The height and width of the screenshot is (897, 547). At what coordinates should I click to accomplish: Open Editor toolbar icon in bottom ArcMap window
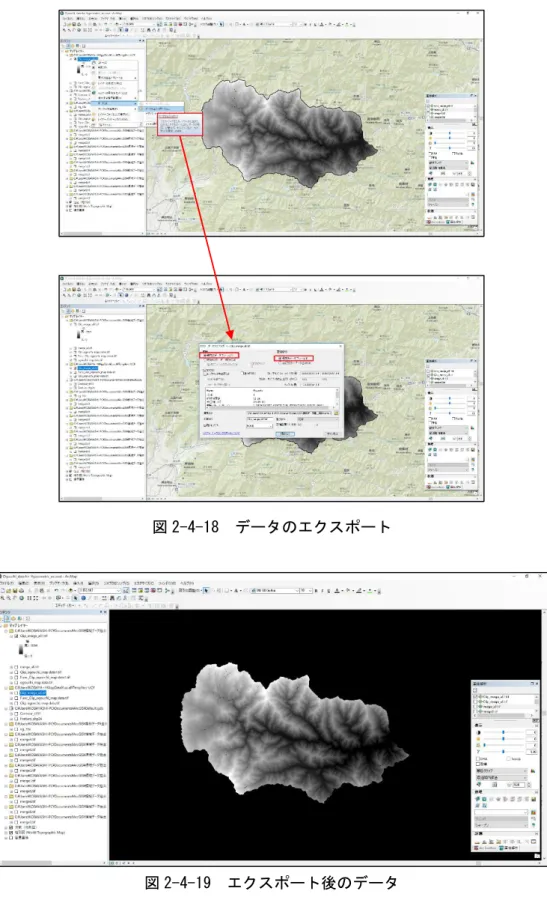[126, 590]
